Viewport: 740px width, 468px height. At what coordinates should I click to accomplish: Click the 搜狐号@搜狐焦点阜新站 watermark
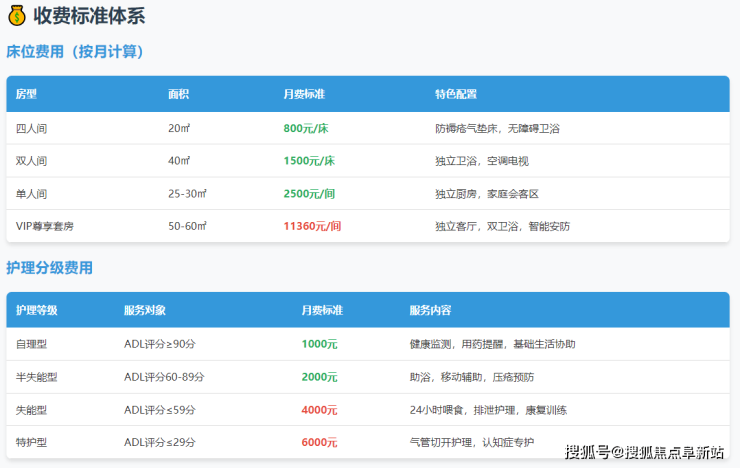click(644, 452)
